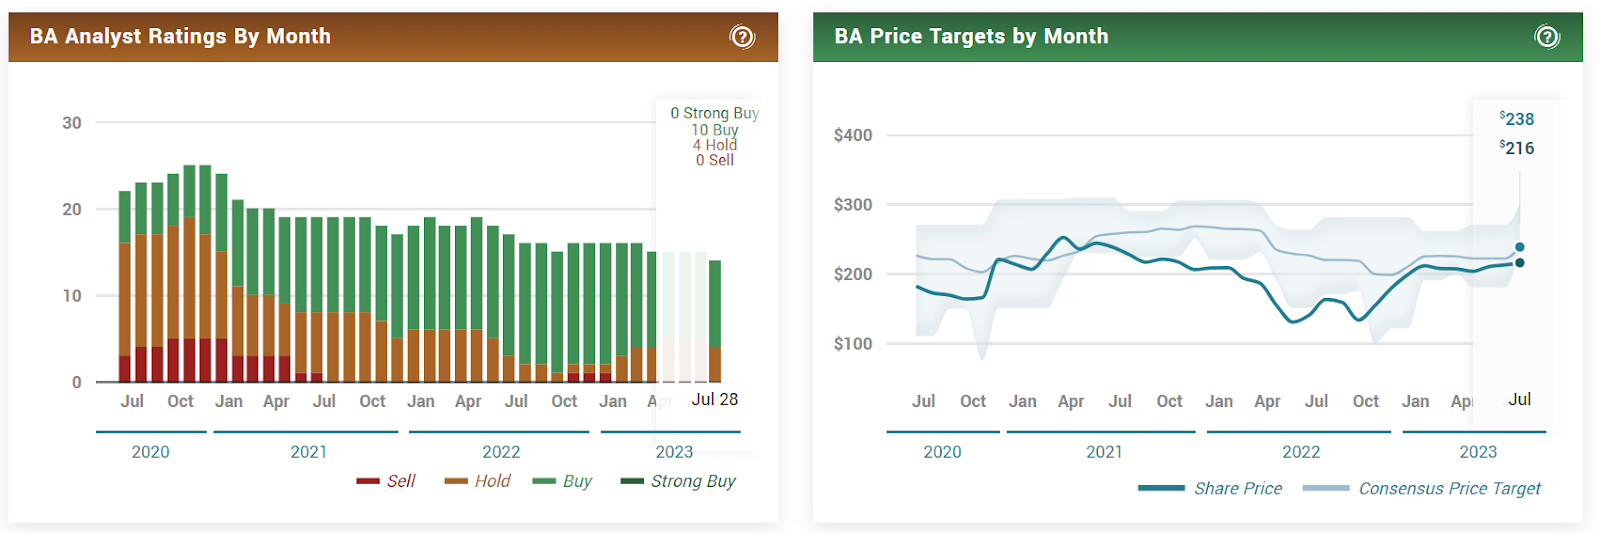
Task: Click the 2022 year label in price chart
Action: click(x=1301, y=452)
